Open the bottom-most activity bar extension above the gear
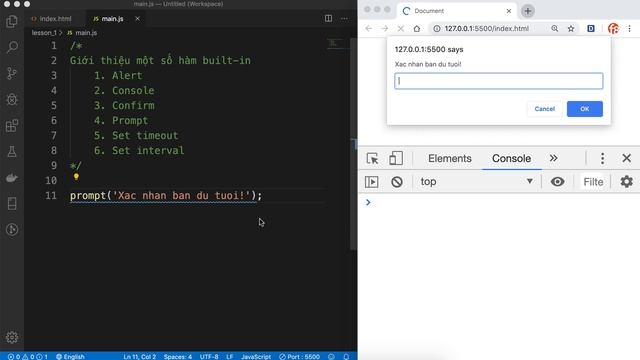The height and width of the screenshot is (360, 640). [12, 230]
